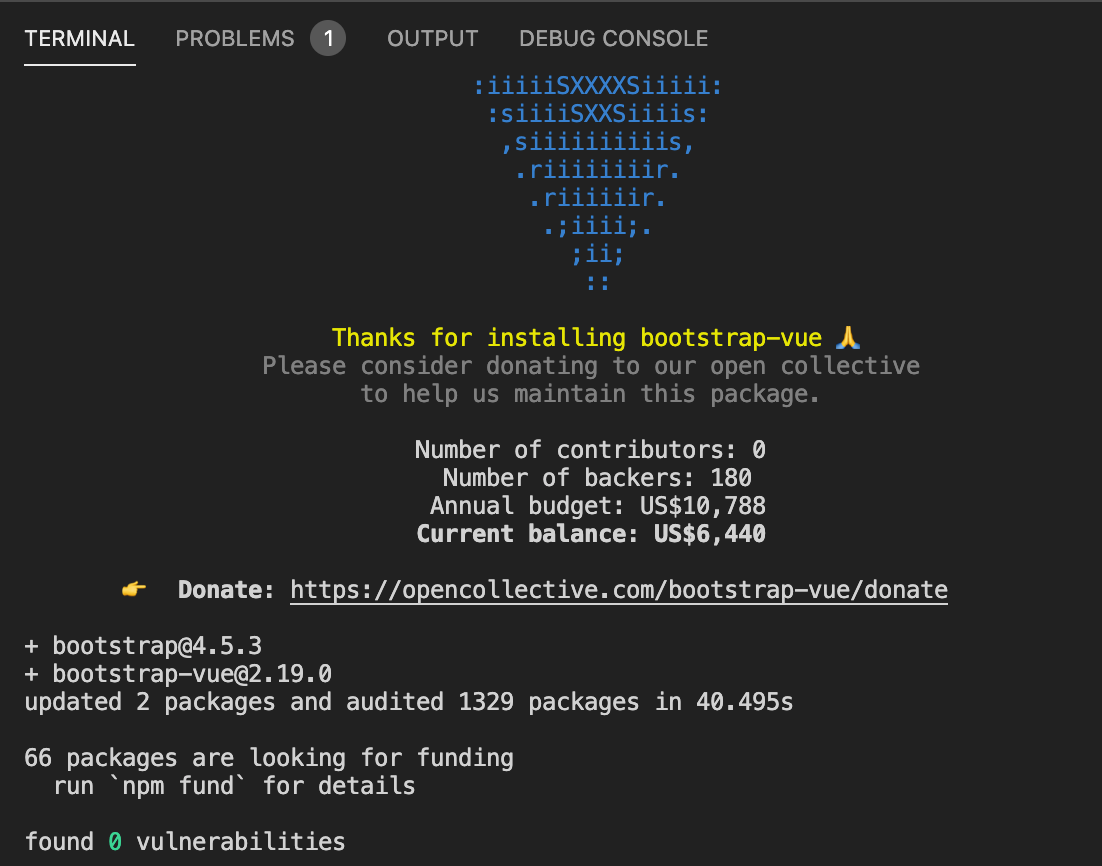Click the praying hands emoji after bootstrap-vue

click(x=848, y=337)
